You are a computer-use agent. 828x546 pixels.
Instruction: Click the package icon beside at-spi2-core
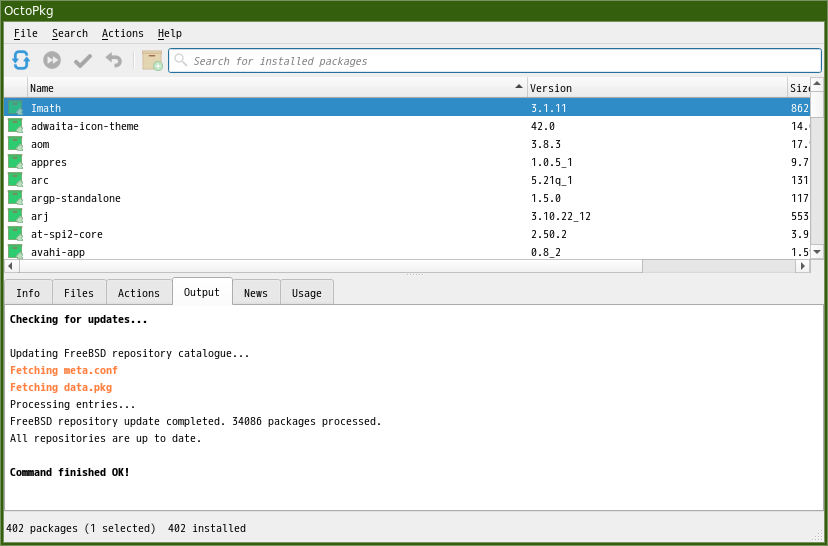(x=15, y=233)
